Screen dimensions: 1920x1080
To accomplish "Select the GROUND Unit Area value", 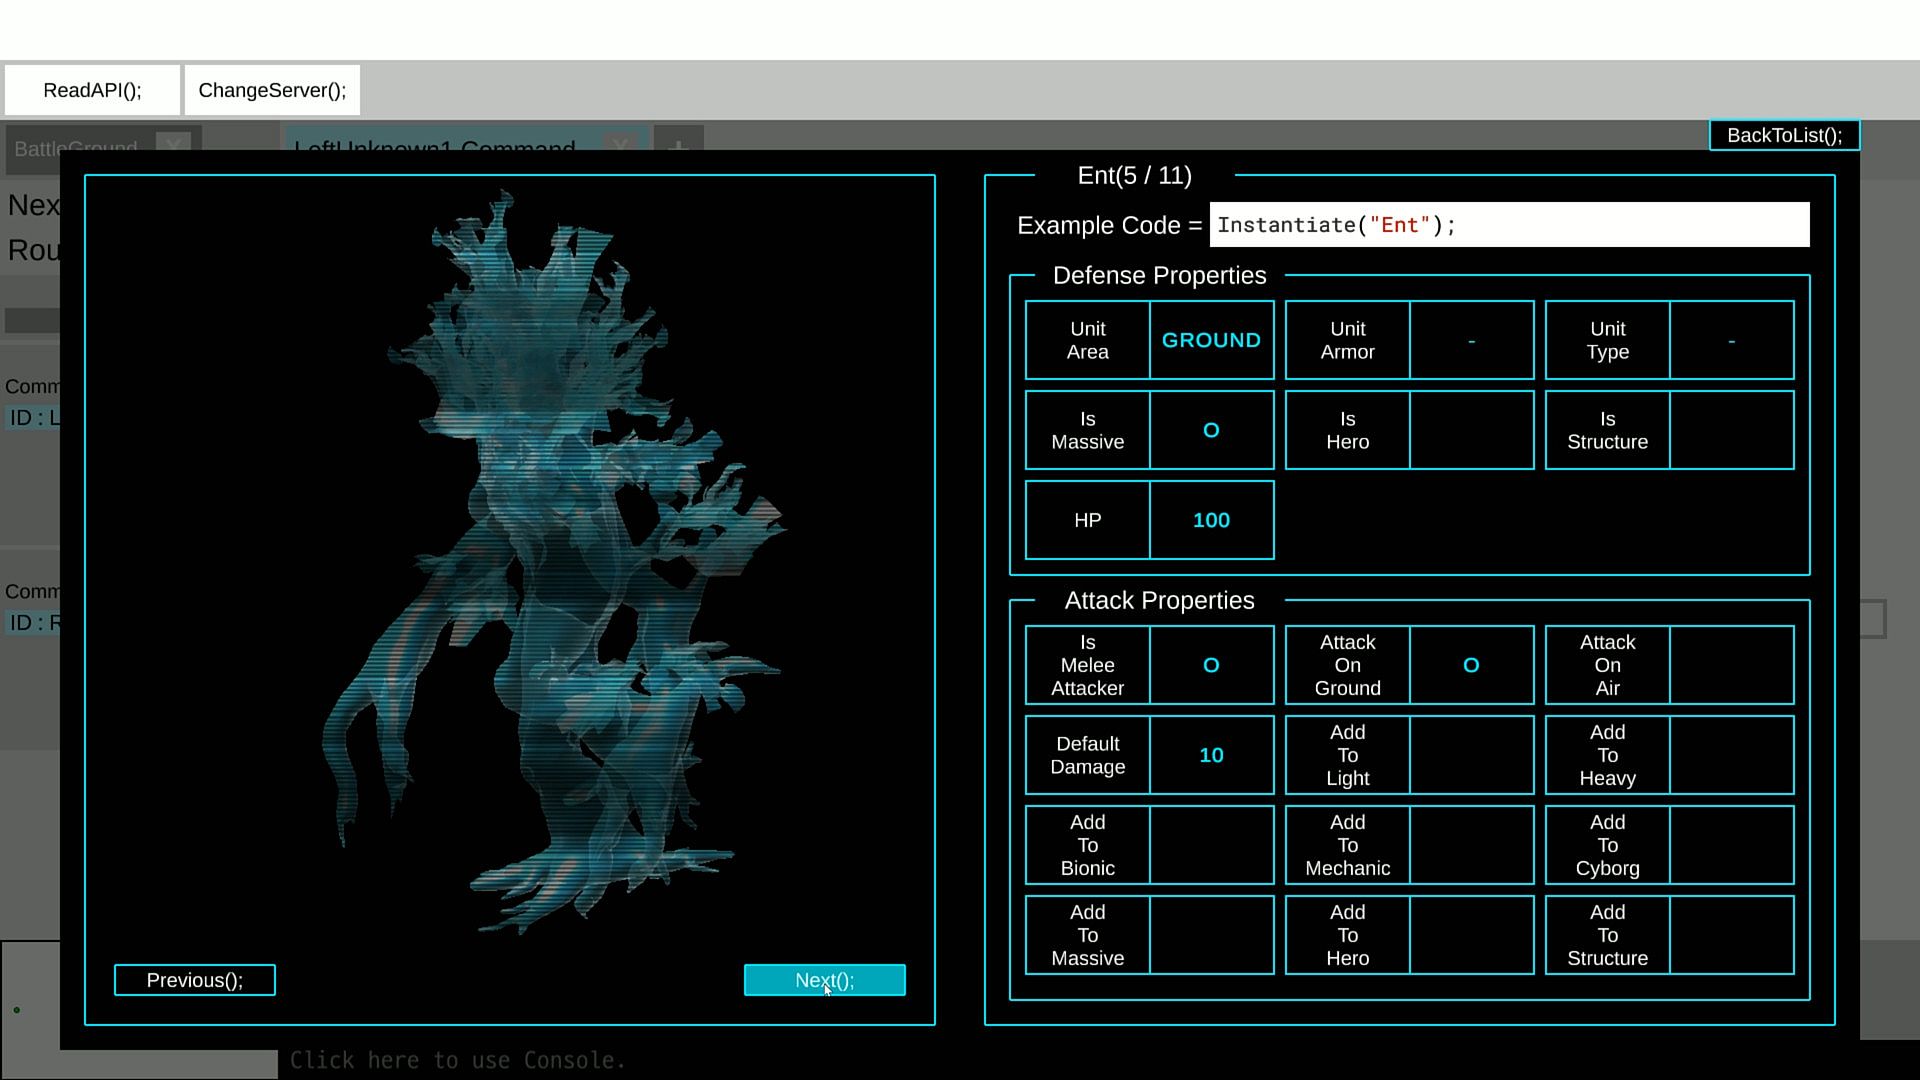I will tap(1211, 340).
